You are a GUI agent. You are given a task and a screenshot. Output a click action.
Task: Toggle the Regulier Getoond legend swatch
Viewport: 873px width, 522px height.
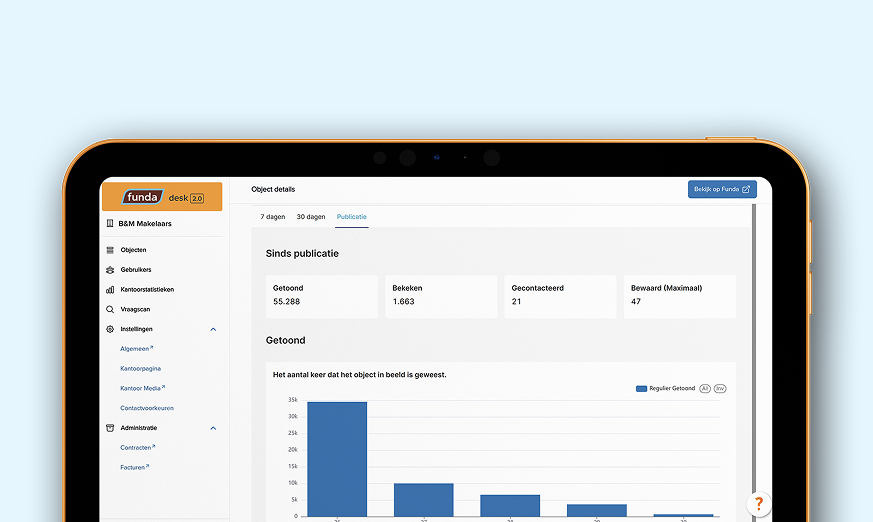[x=641, y=388]
